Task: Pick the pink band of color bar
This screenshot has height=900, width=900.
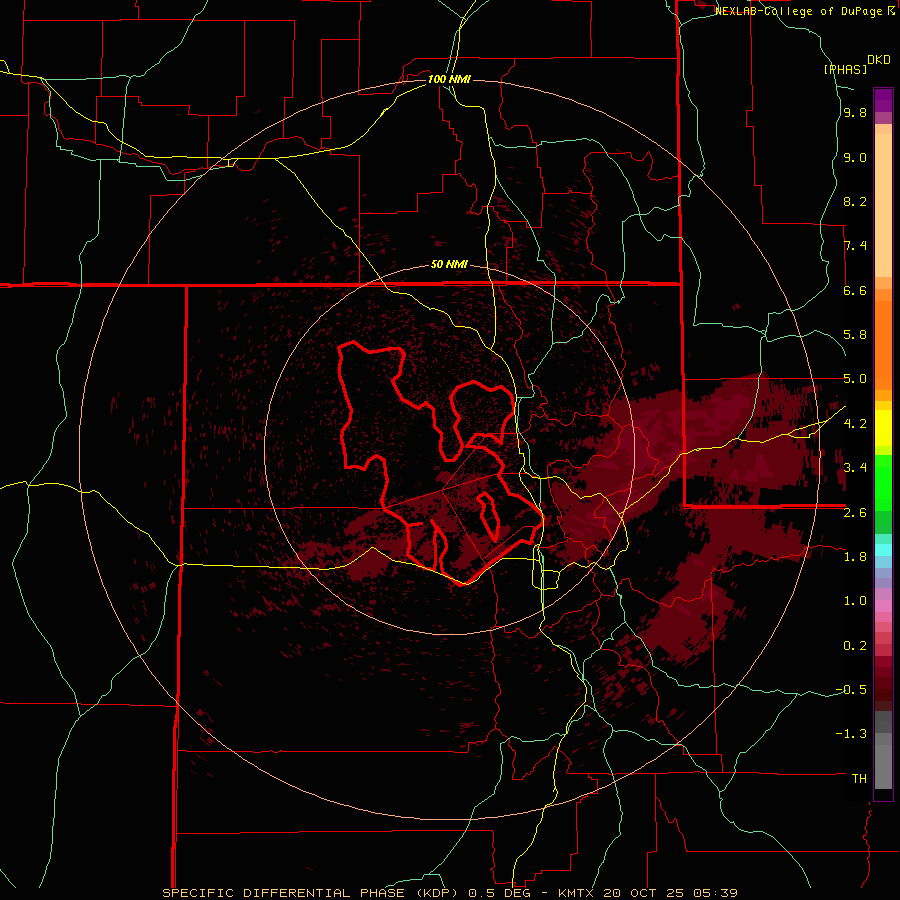Action: coord(883,606)
